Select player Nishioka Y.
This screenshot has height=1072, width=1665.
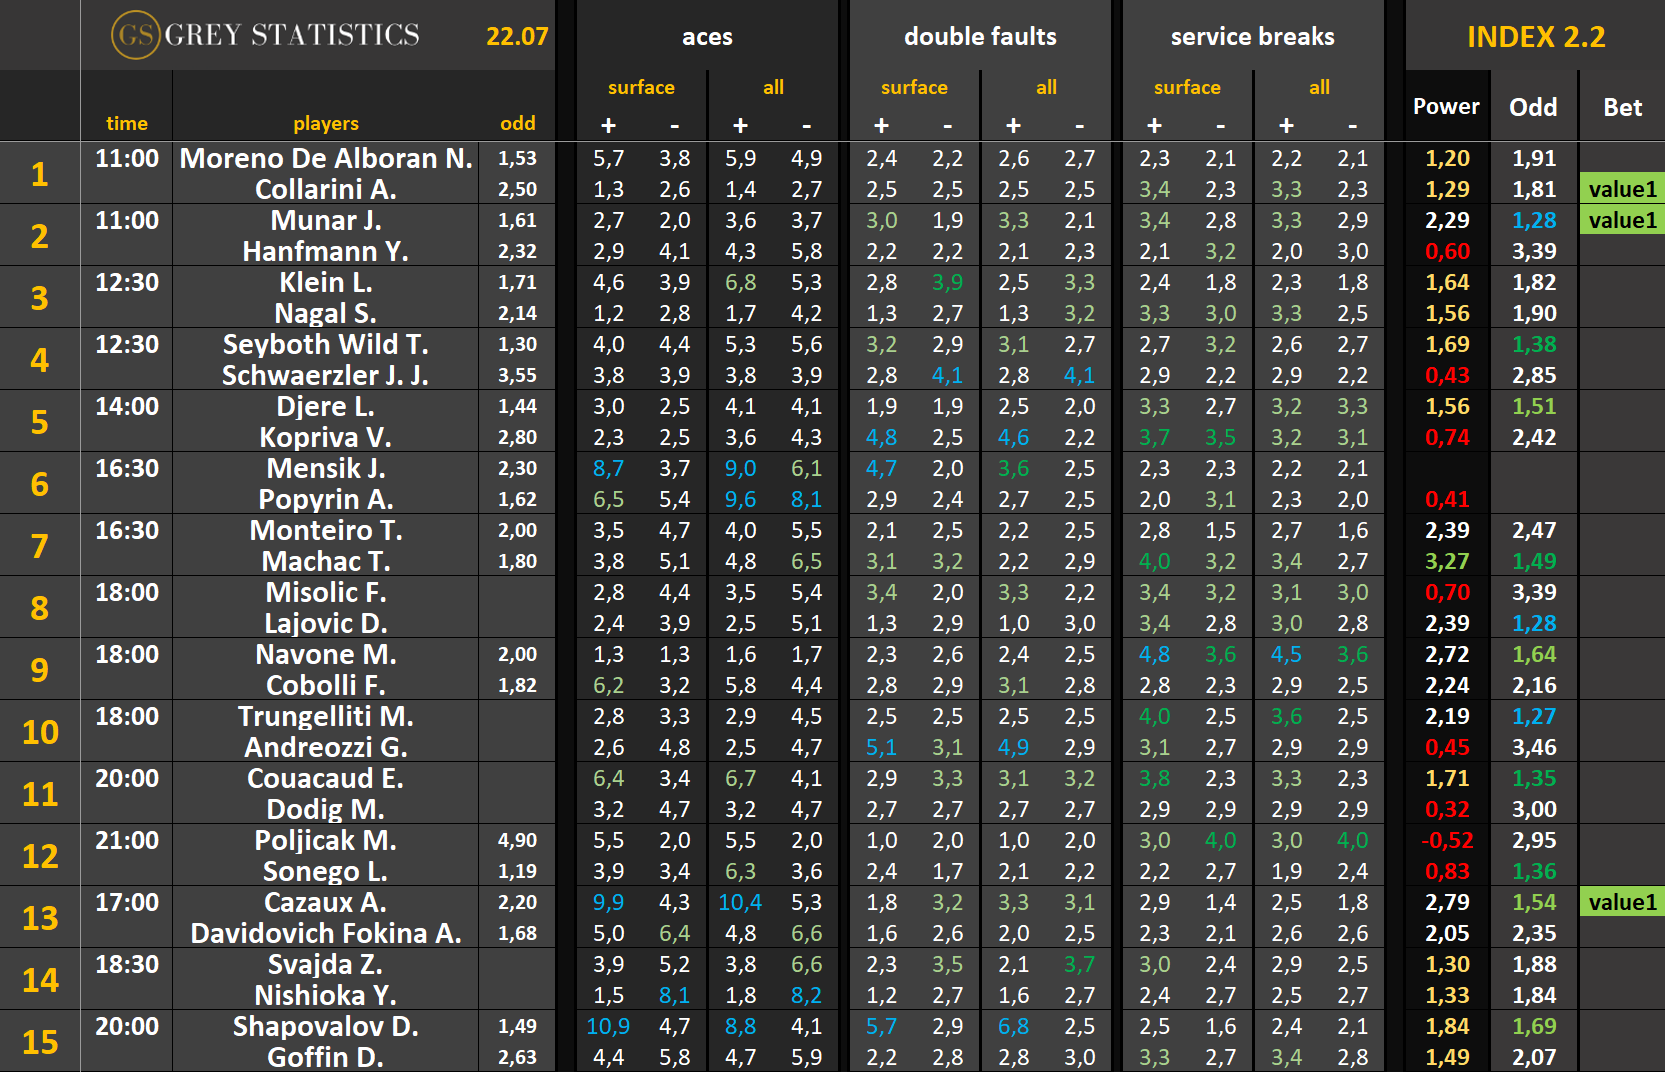click(326, 995)
